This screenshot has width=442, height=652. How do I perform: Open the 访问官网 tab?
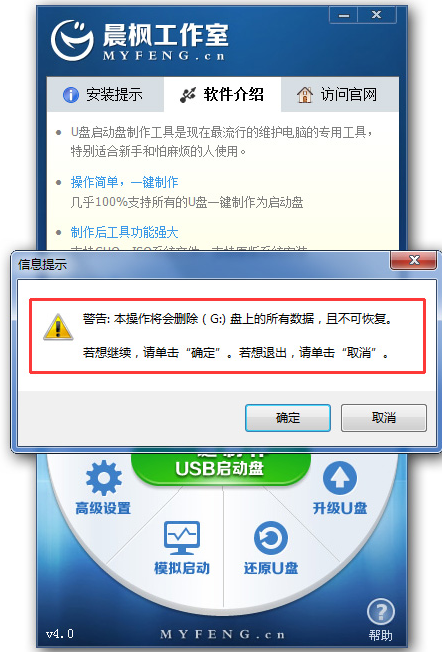coord(340,94)
